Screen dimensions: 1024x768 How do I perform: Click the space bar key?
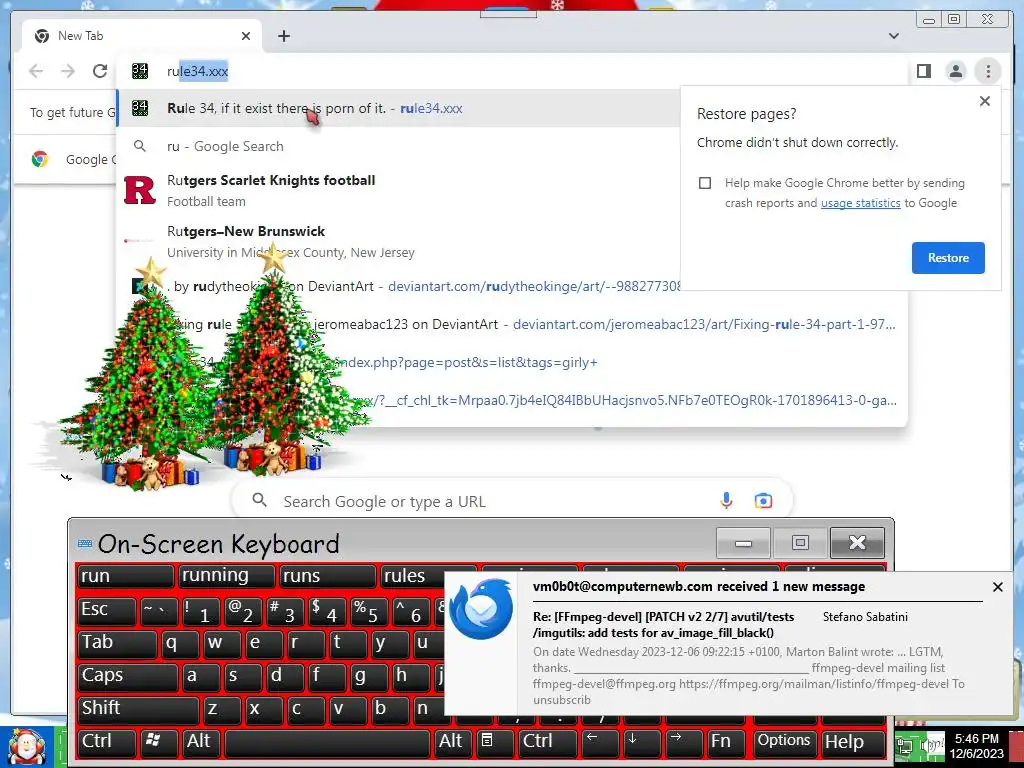point(327,742)
